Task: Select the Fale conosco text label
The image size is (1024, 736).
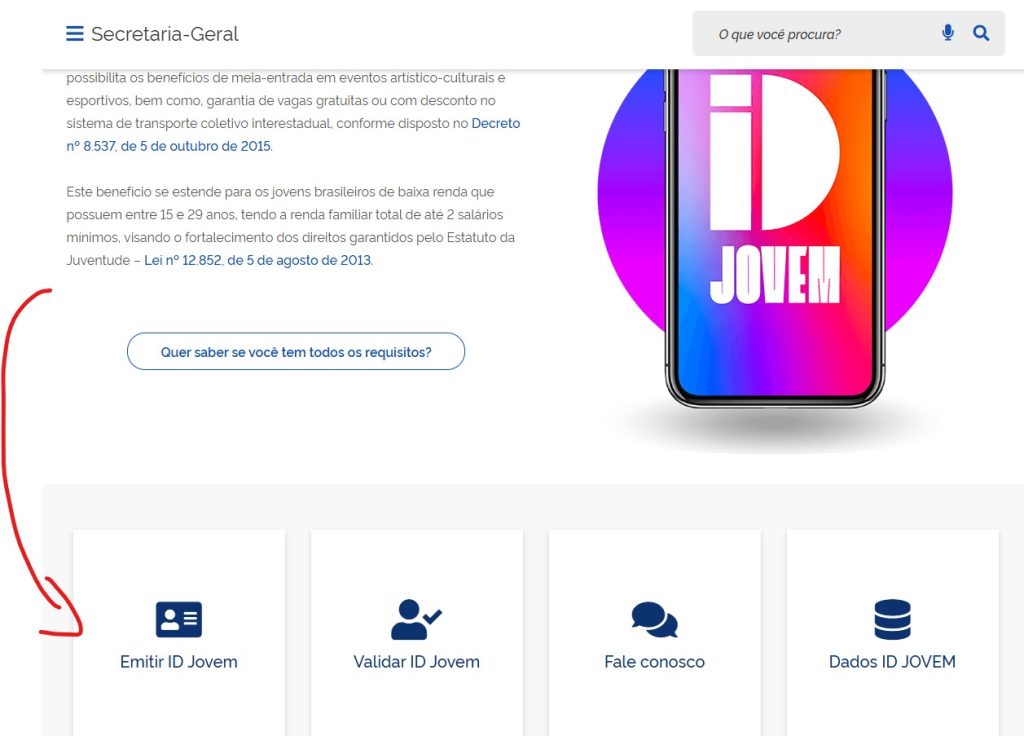Action: pyautogui.click(x=654, y=662)
